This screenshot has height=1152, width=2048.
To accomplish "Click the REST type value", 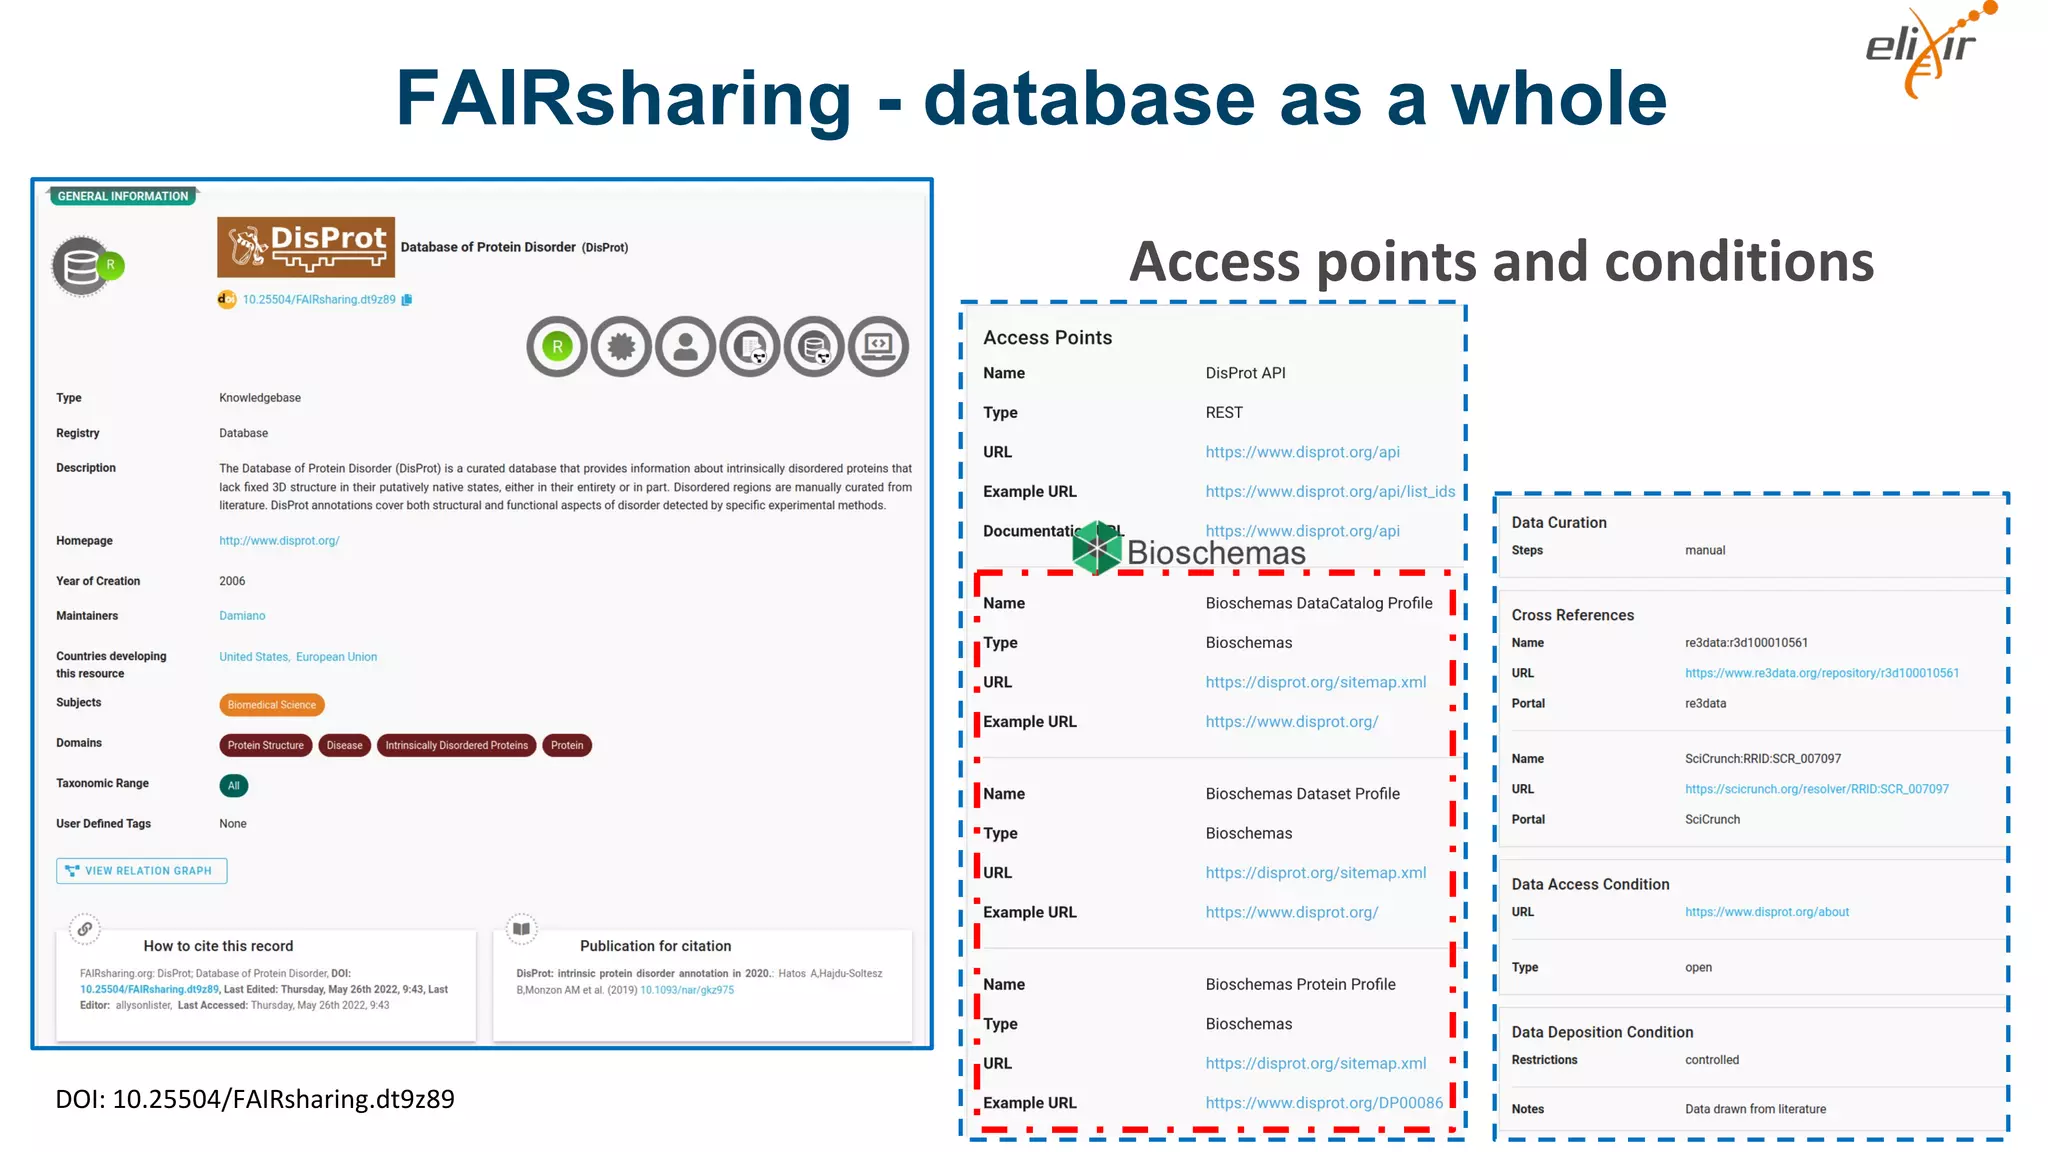I will [x=1224, y=413].
